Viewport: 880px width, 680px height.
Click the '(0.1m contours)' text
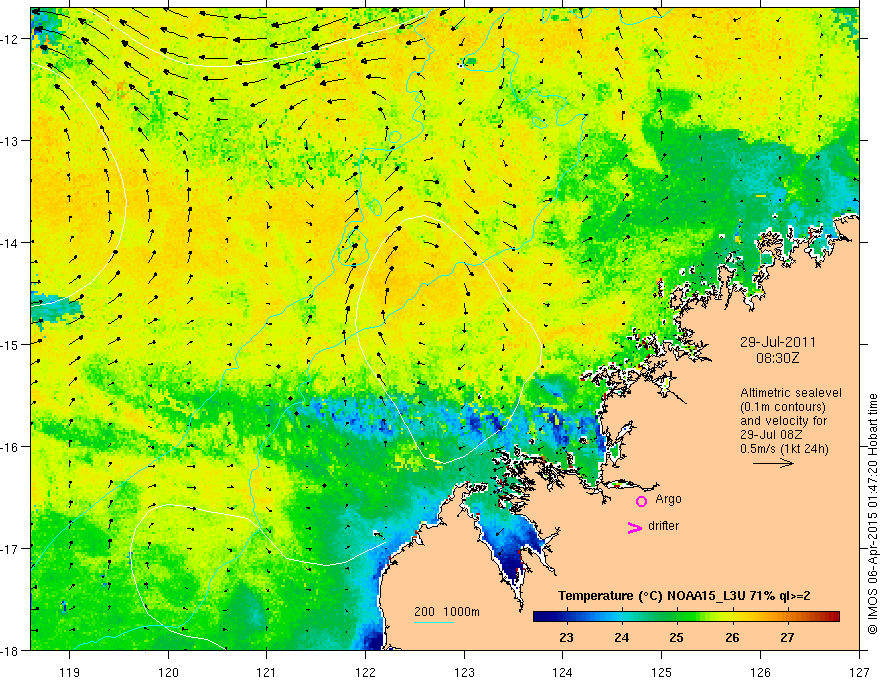pos(783,407)
